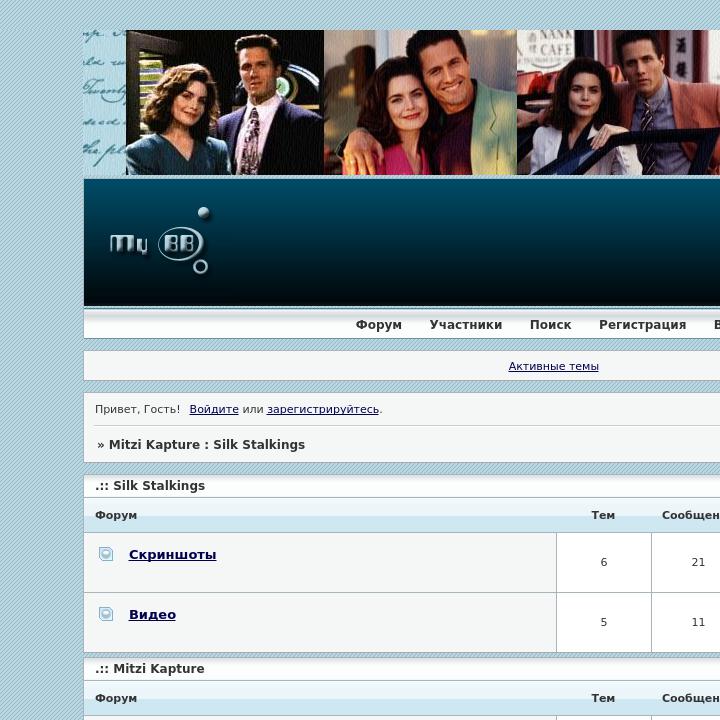The width and height of the screenshot is (720, 720).
Task: Click banner photo near Nanking Cafe sign
Action: coord(618,102)
